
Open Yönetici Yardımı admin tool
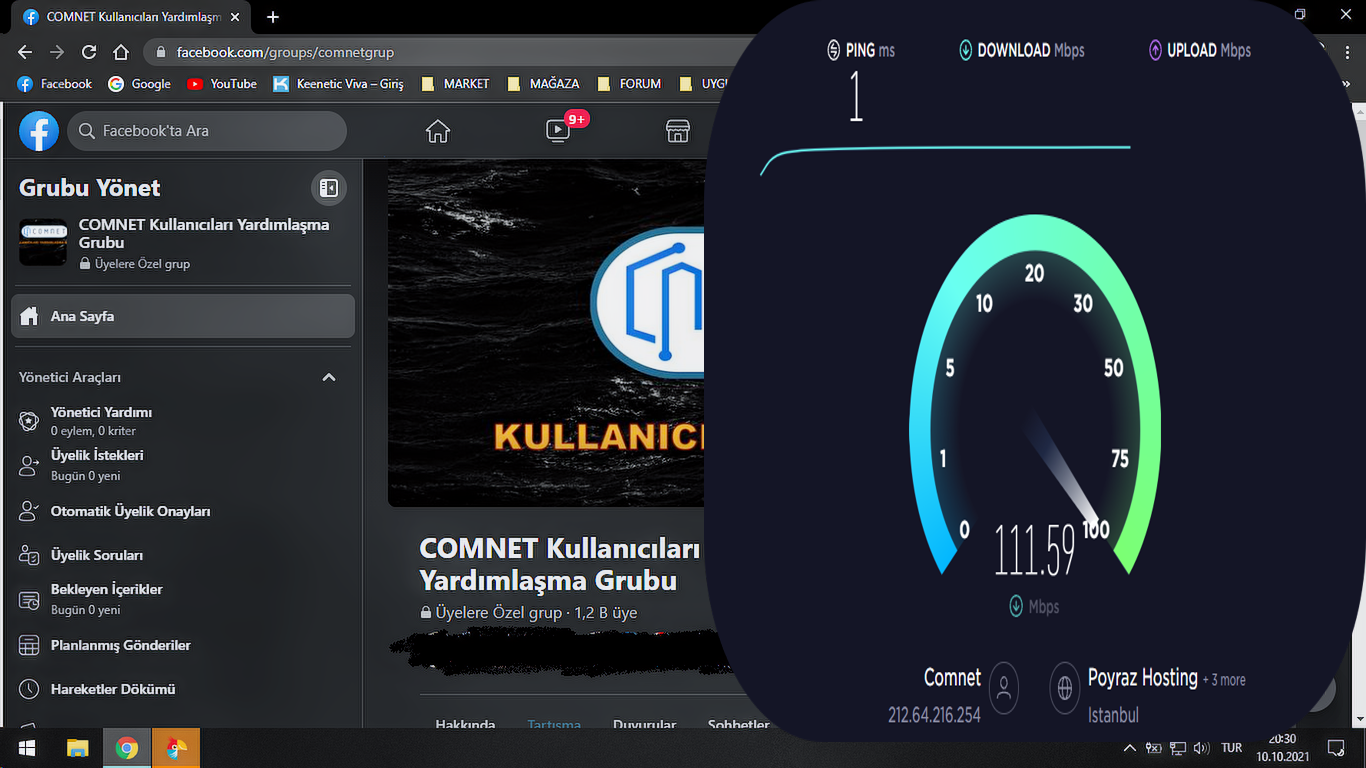pyautogui.click(x=183, y=421)
